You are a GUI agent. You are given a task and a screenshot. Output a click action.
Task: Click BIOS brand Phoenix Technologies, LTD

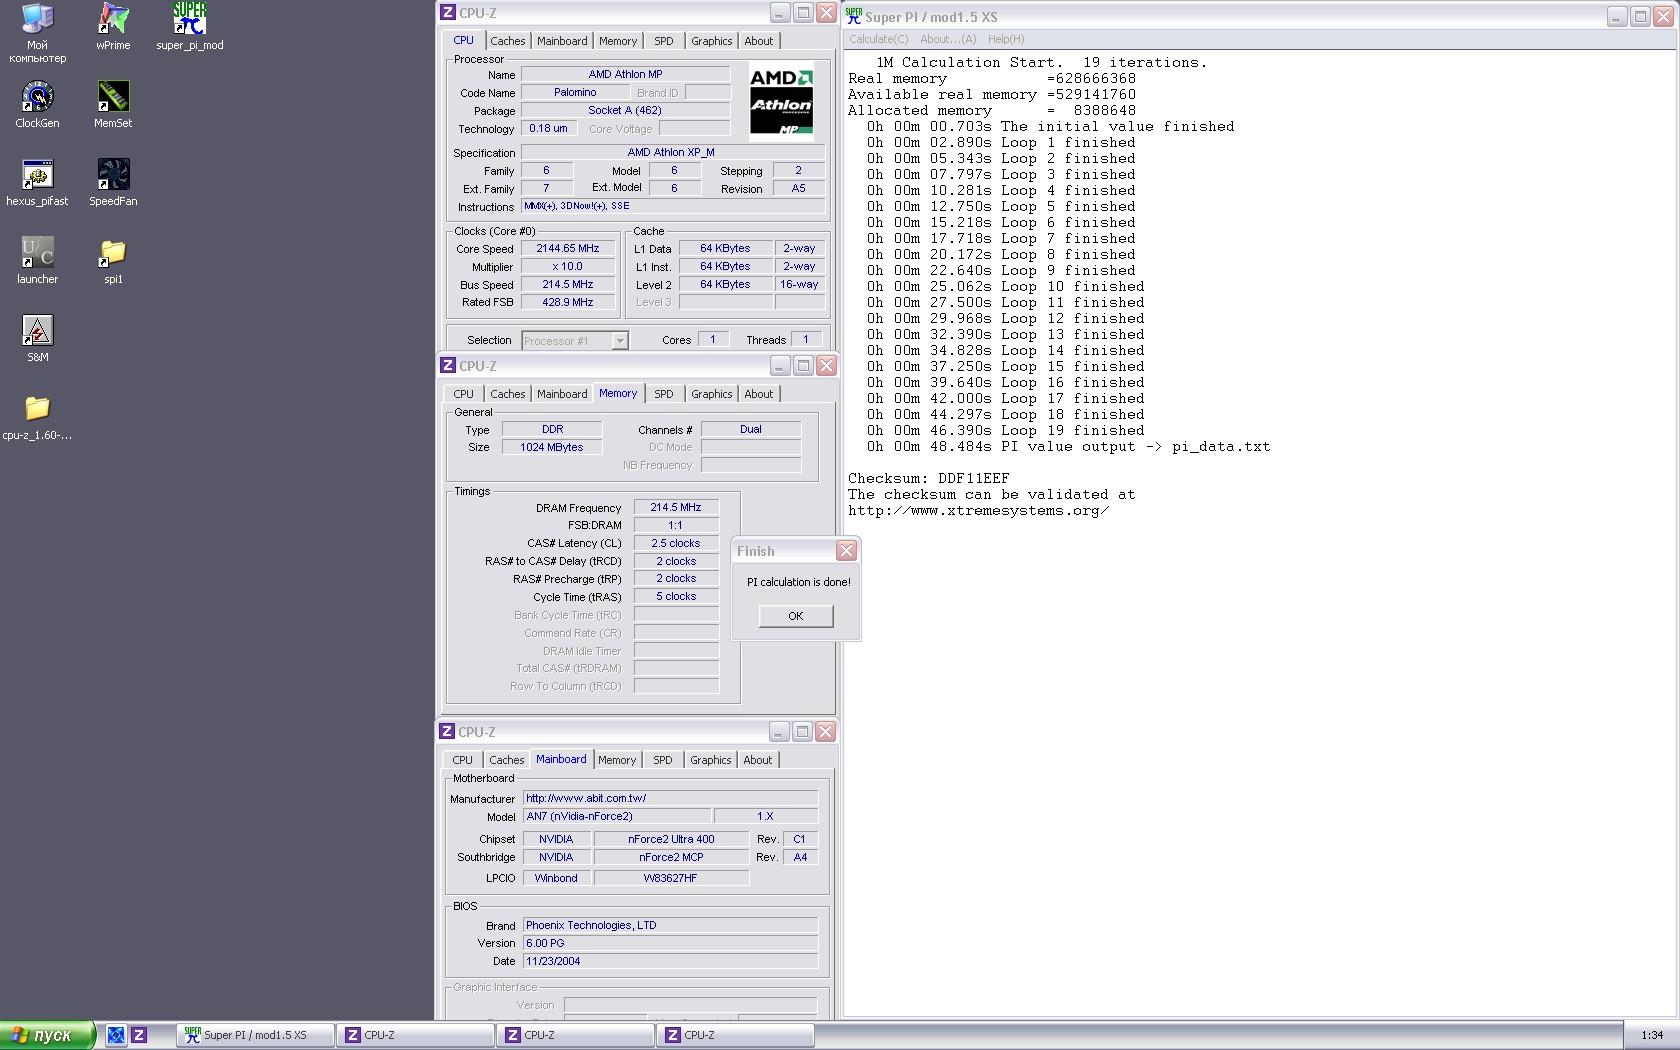(x=670, y=925)
